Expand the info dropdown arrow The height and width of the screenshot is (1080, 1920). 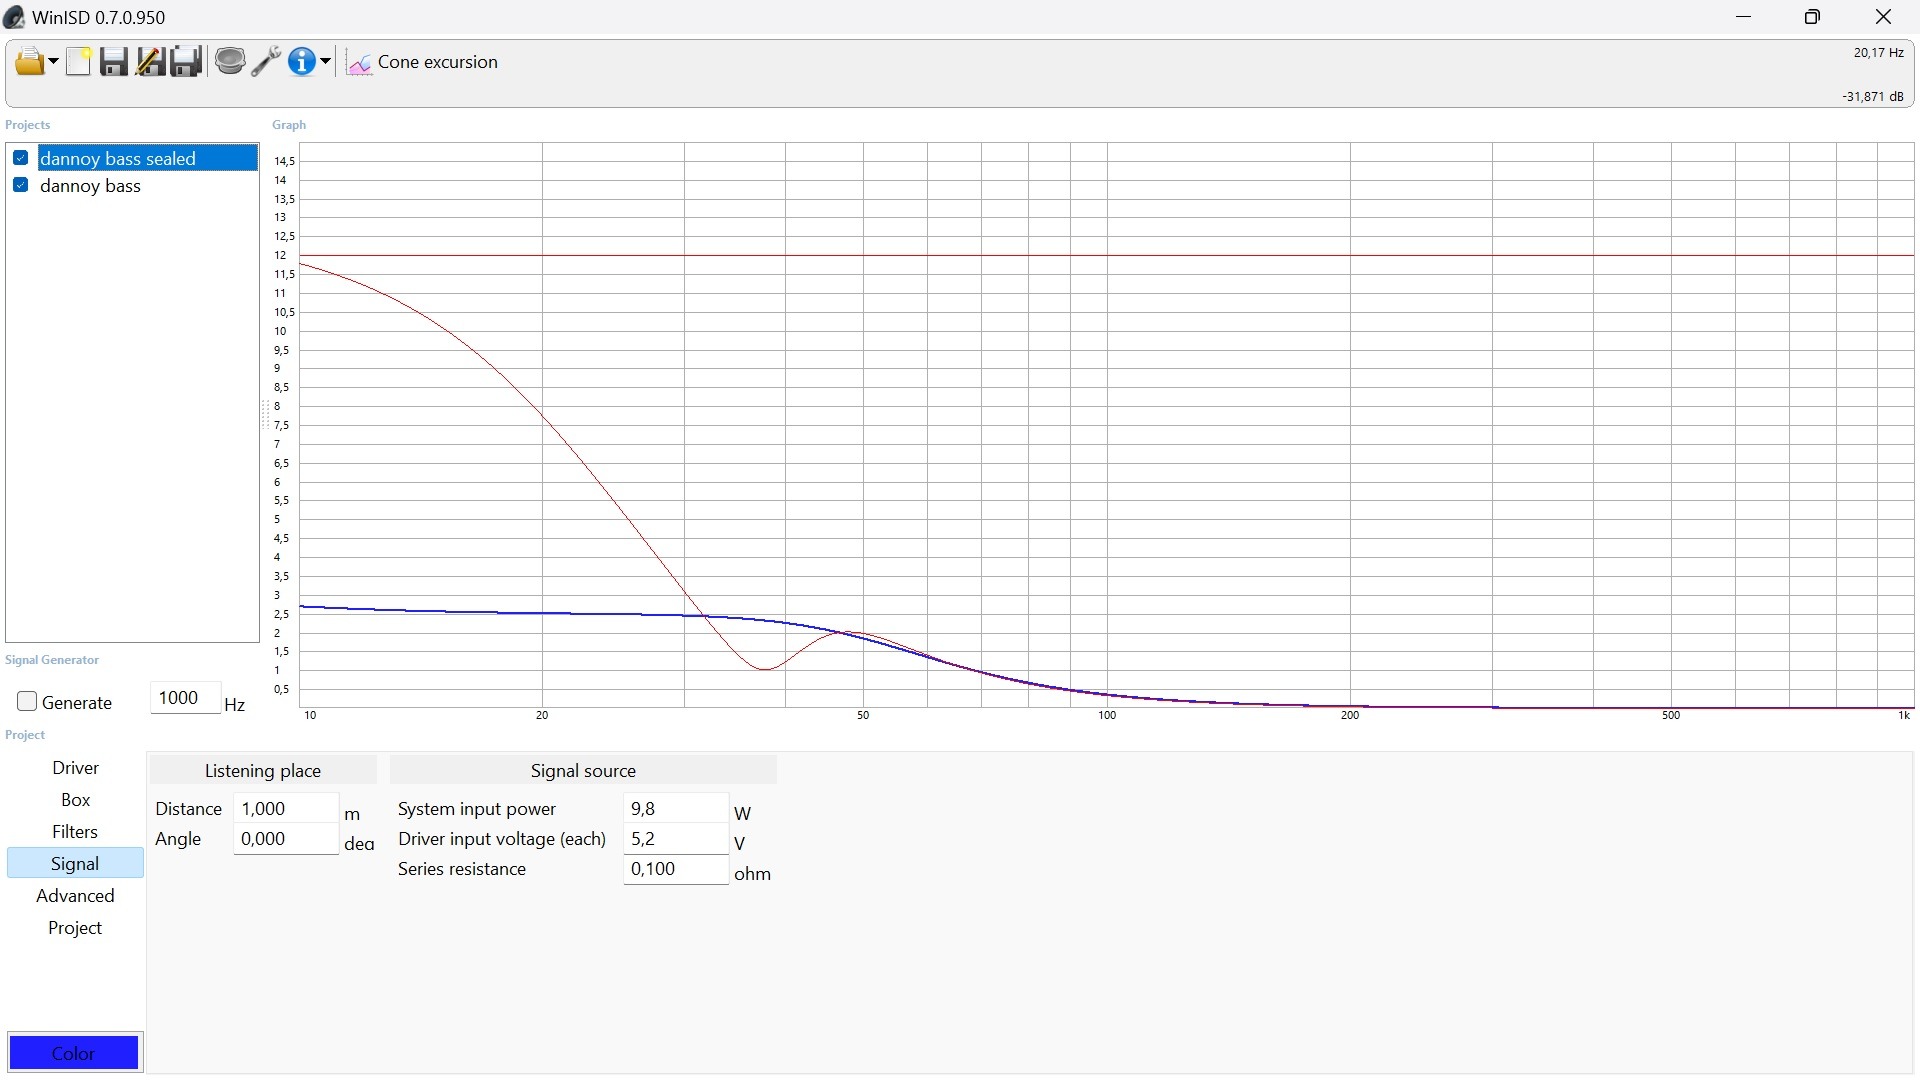pos(325,62)
